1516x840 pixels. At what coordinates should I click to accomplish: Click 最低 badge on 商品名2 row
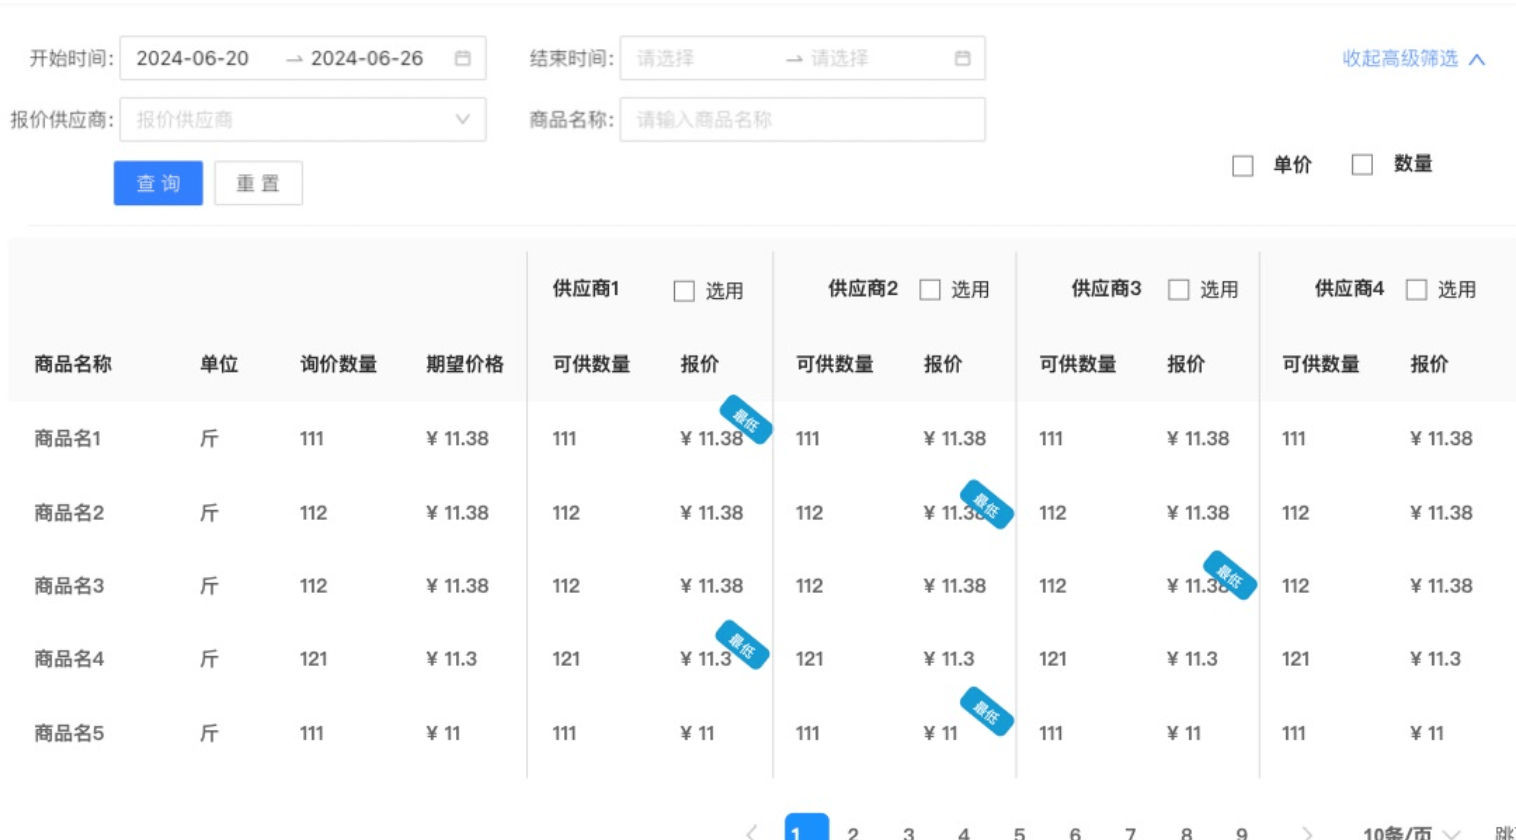coord(986,504)
